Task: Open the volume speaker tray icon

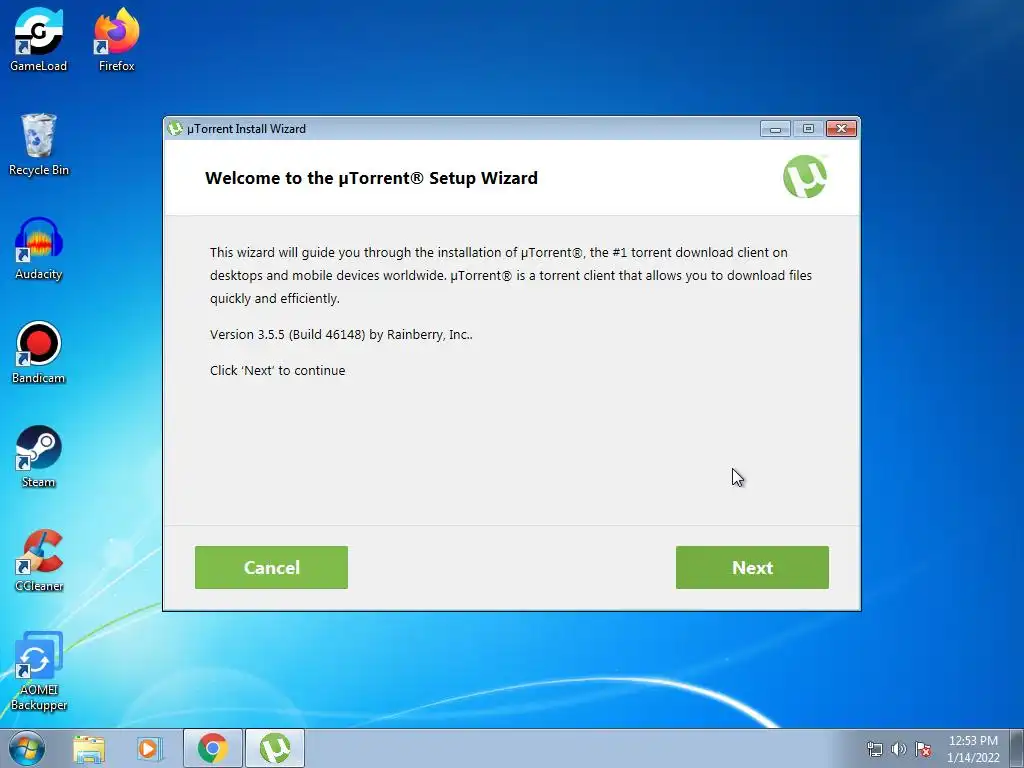Action: [x=899, y=749]
